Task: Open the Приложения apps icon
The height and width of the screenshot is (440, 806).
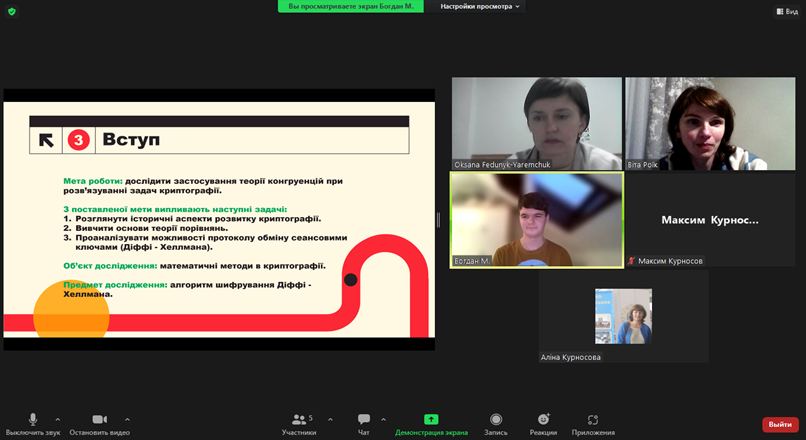Action: [593, 420]
